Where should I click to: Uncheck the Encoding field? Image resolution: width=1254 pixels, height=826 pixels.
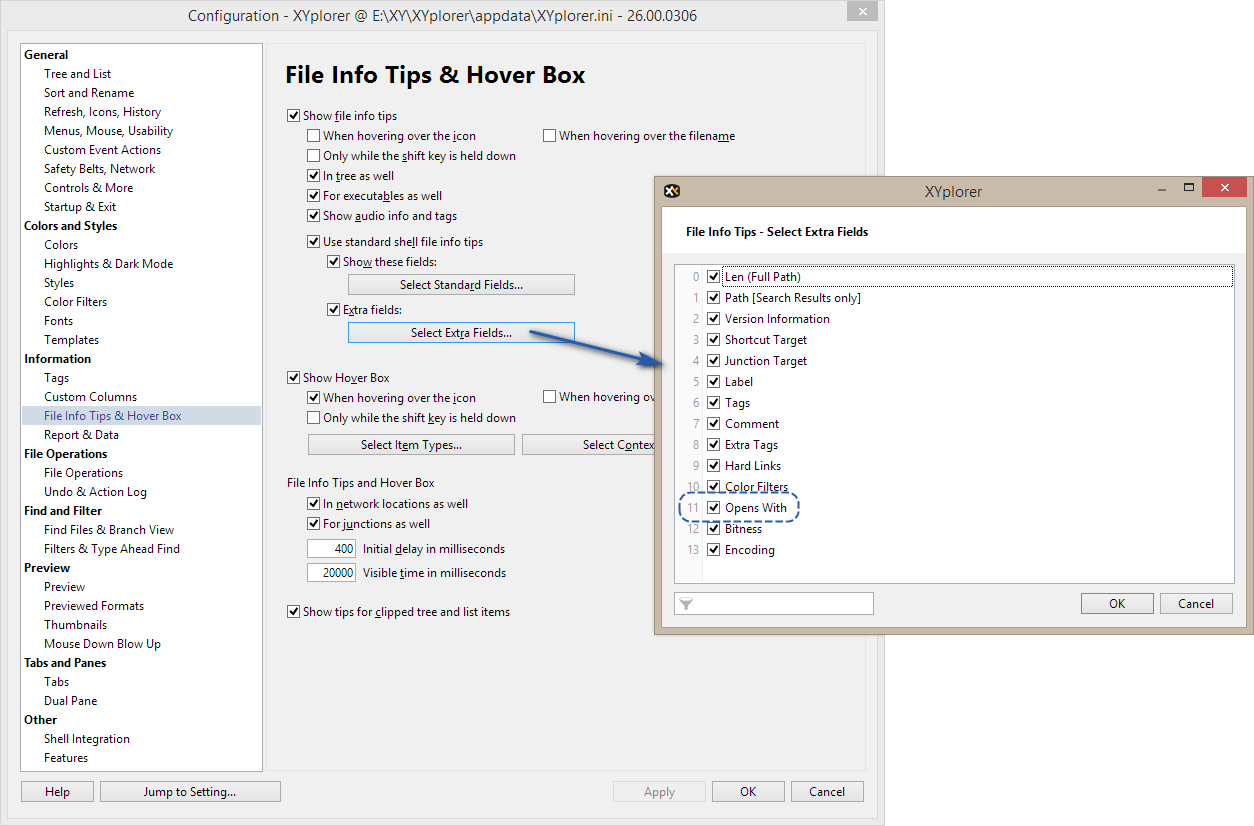click(713, 550)
